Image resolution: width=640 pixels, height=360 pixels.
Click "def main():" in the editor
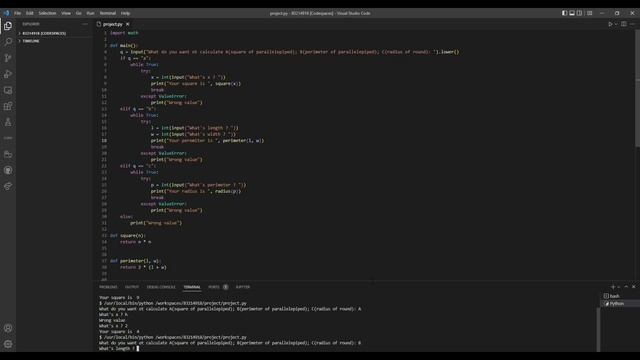pos(124,45)
